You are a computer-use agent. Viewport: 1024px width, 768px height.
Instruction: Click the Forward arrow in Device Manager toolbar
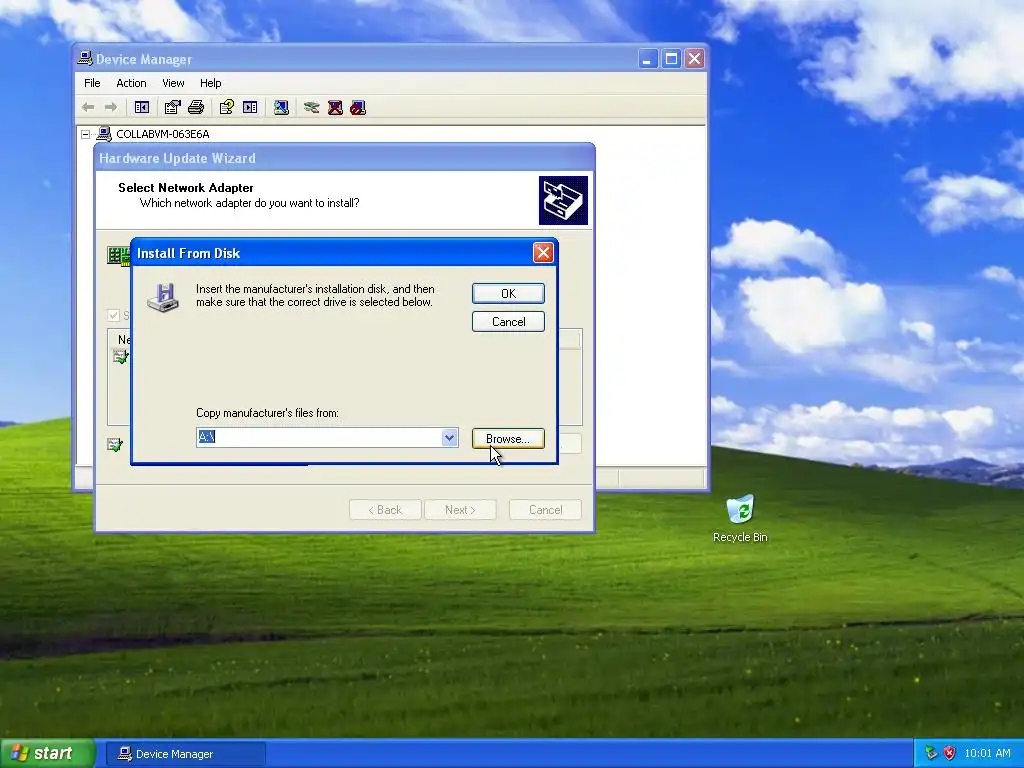(111, 107)
